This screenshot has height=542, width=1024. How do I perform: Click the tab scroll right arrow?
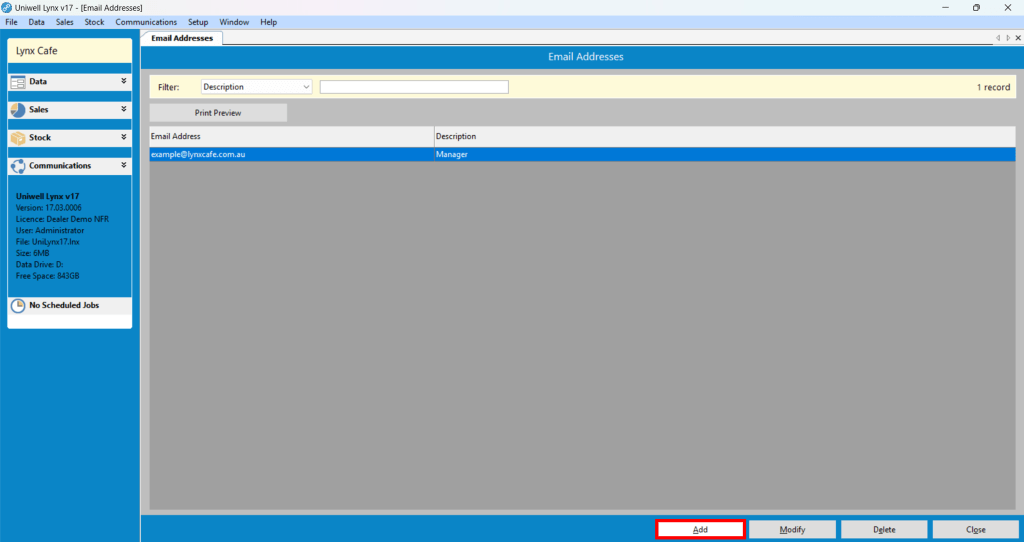1008,38
